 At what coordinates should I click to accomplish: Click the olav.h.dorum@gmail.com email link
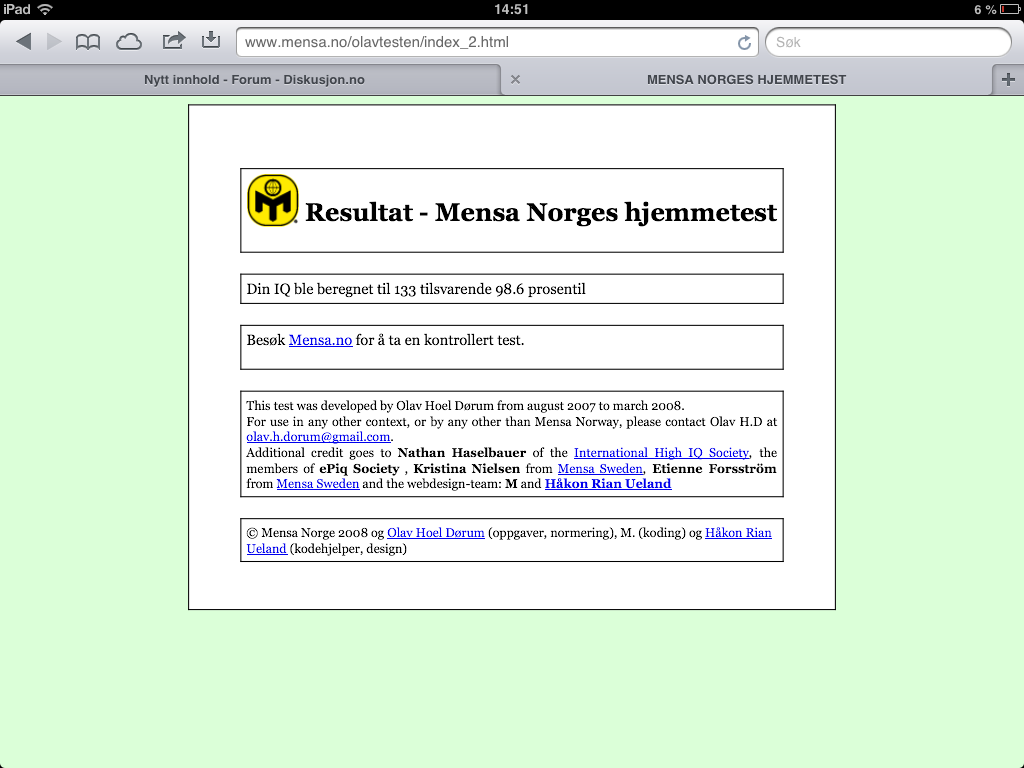[318, 437]
